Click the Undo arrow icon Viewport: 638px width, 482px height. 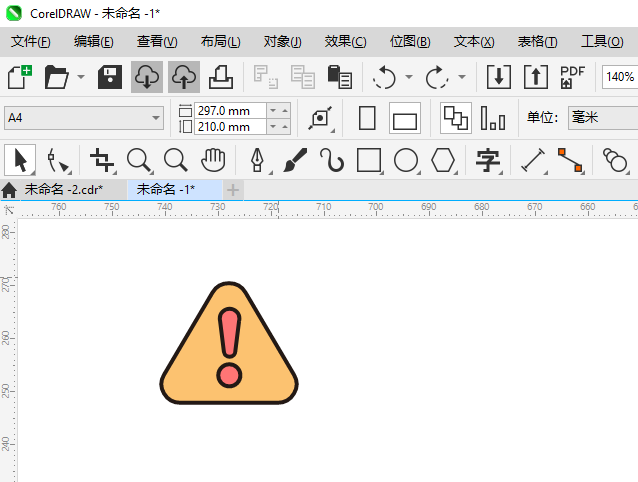[385, 77]
